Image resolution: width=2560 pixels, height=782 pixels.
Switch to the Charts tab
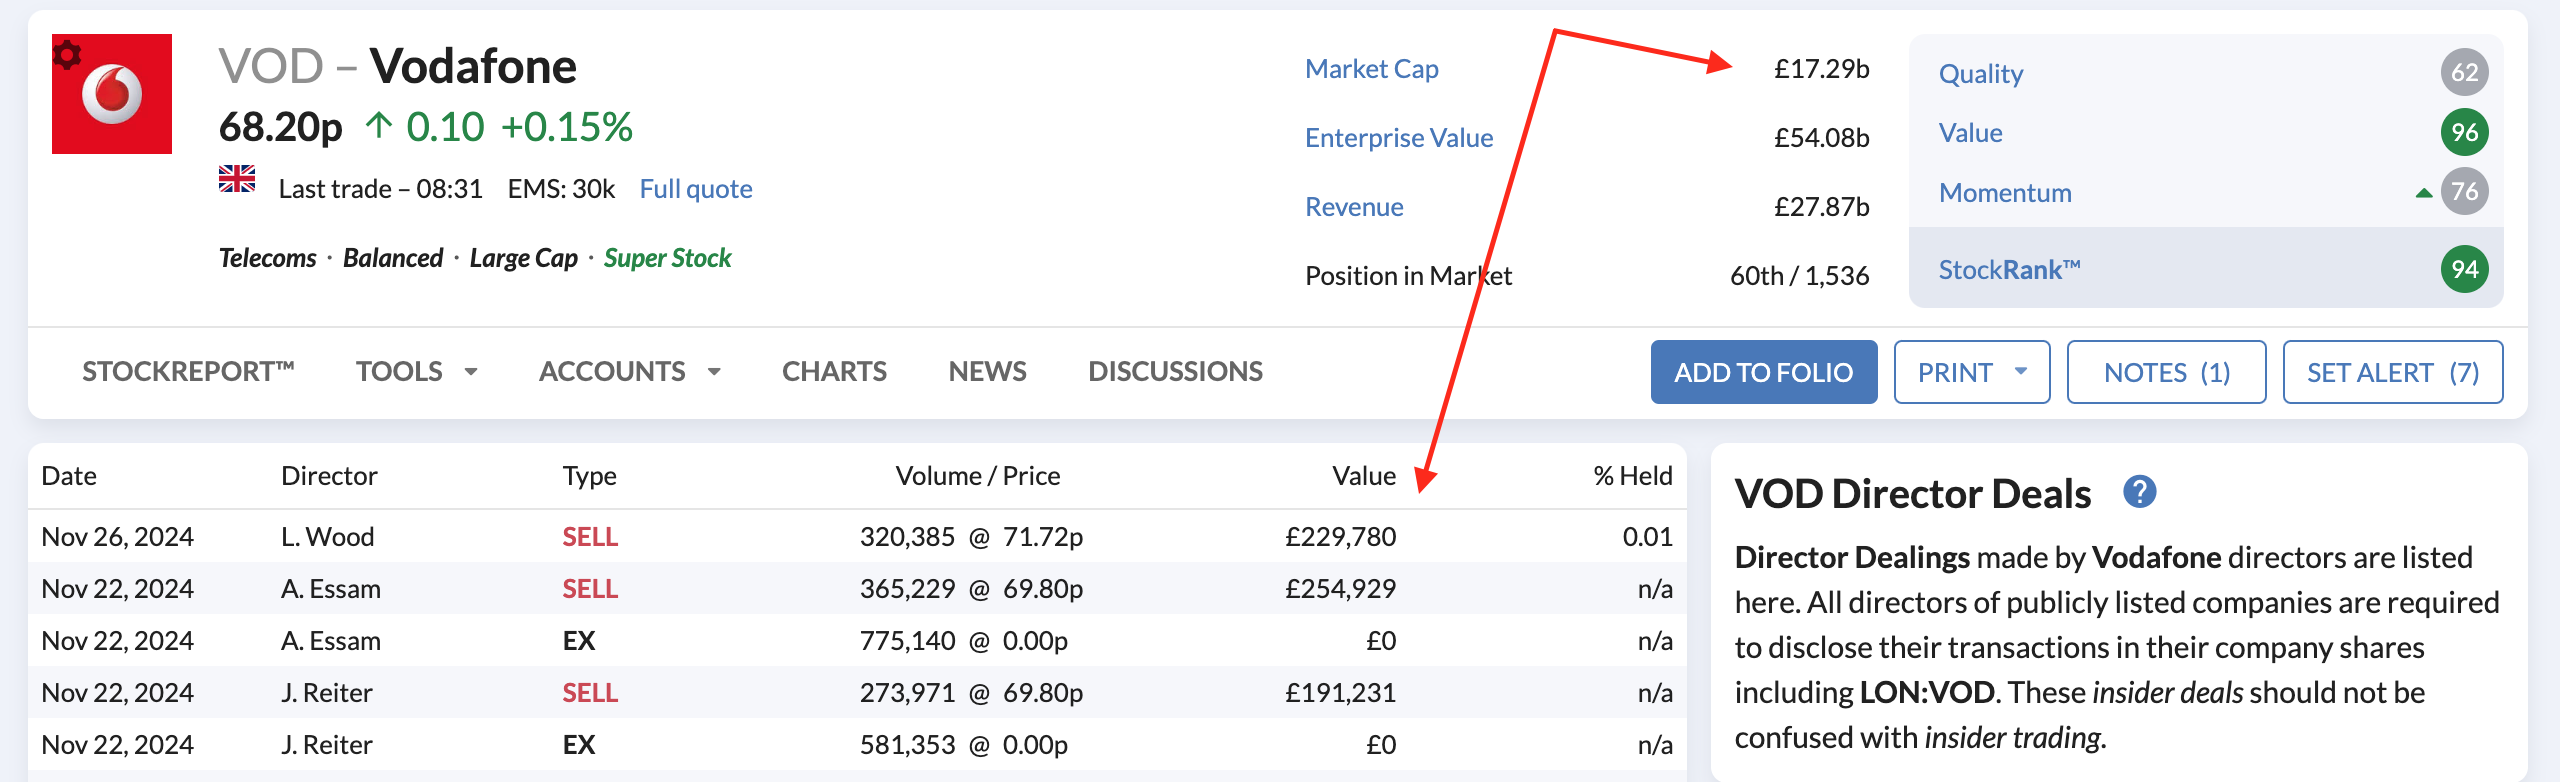point(834,372)
